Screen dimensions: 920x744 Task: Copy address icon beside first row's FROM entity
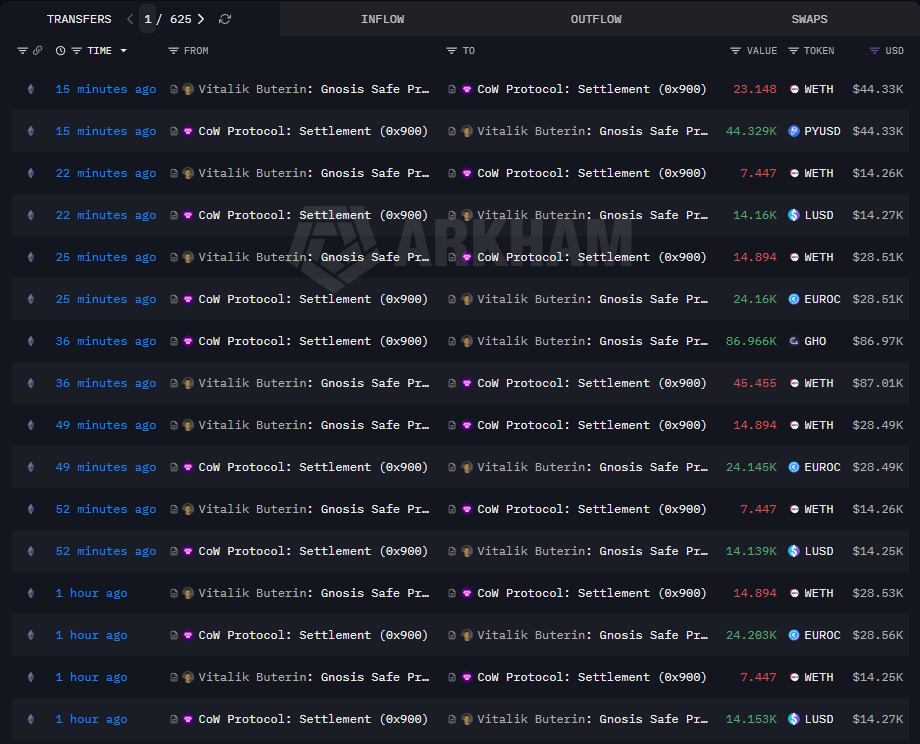click(174, 89)
